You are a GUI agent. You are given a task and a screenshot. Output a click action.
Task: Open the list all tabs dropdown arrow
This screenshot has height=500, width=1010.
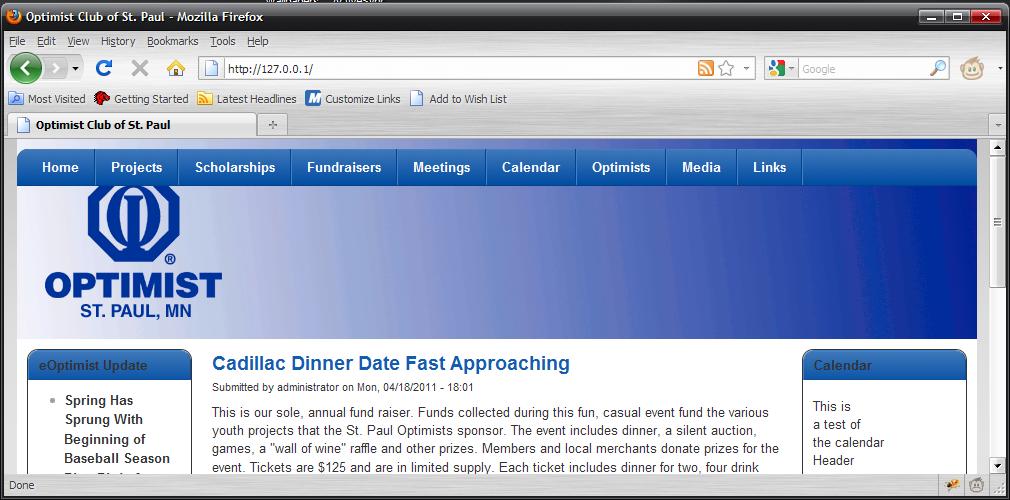click(x=998, y=125)
